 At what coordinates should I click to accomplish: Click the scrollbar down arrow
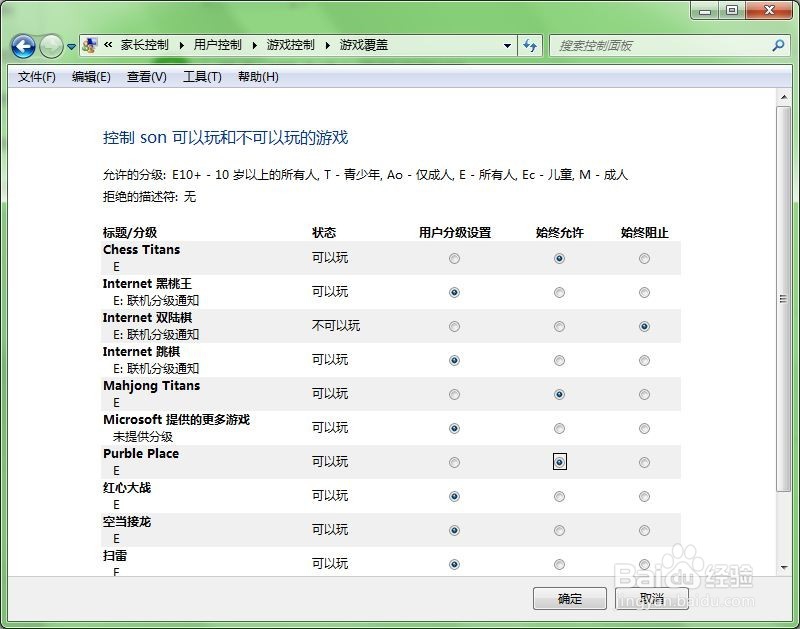783,567
